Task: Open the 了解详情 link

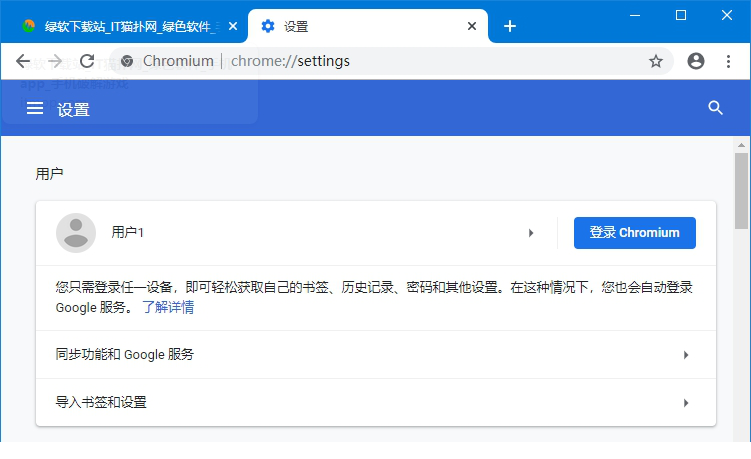Action: pyautogui.click(x=168, y=307)
